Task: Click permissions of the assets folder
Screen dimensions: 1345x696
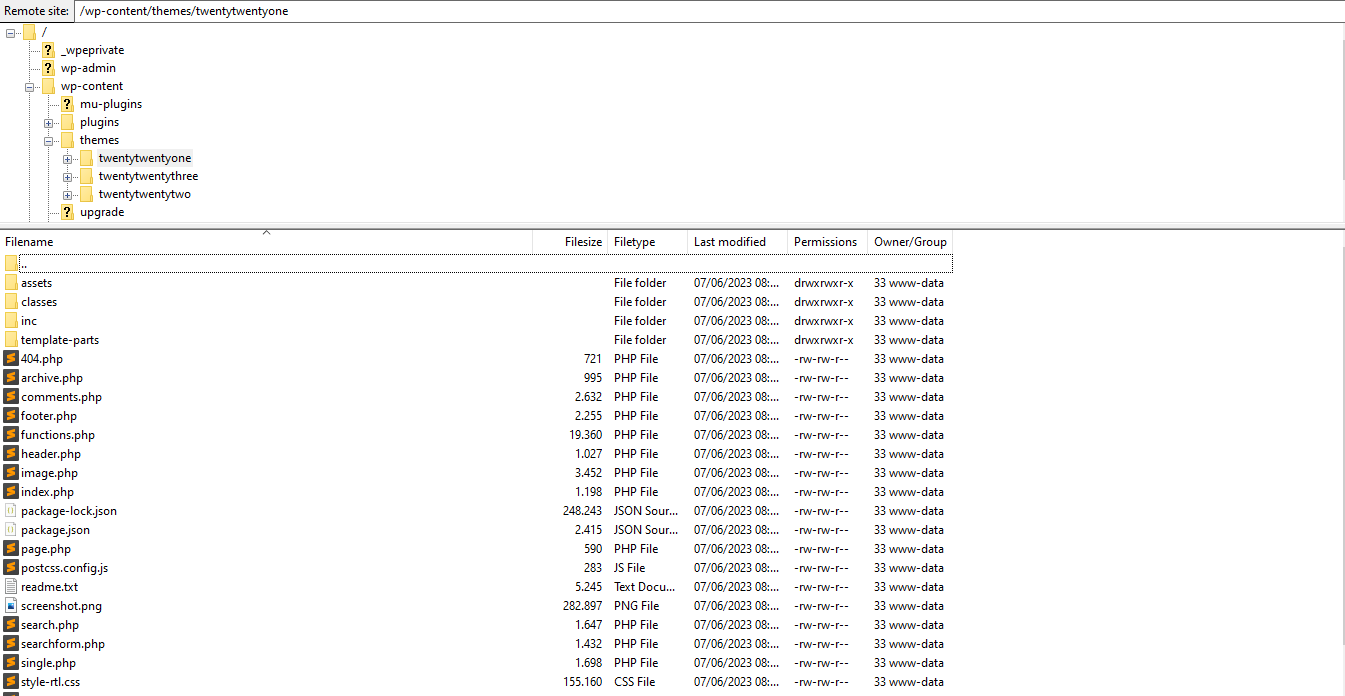Action: click(824, 283)
